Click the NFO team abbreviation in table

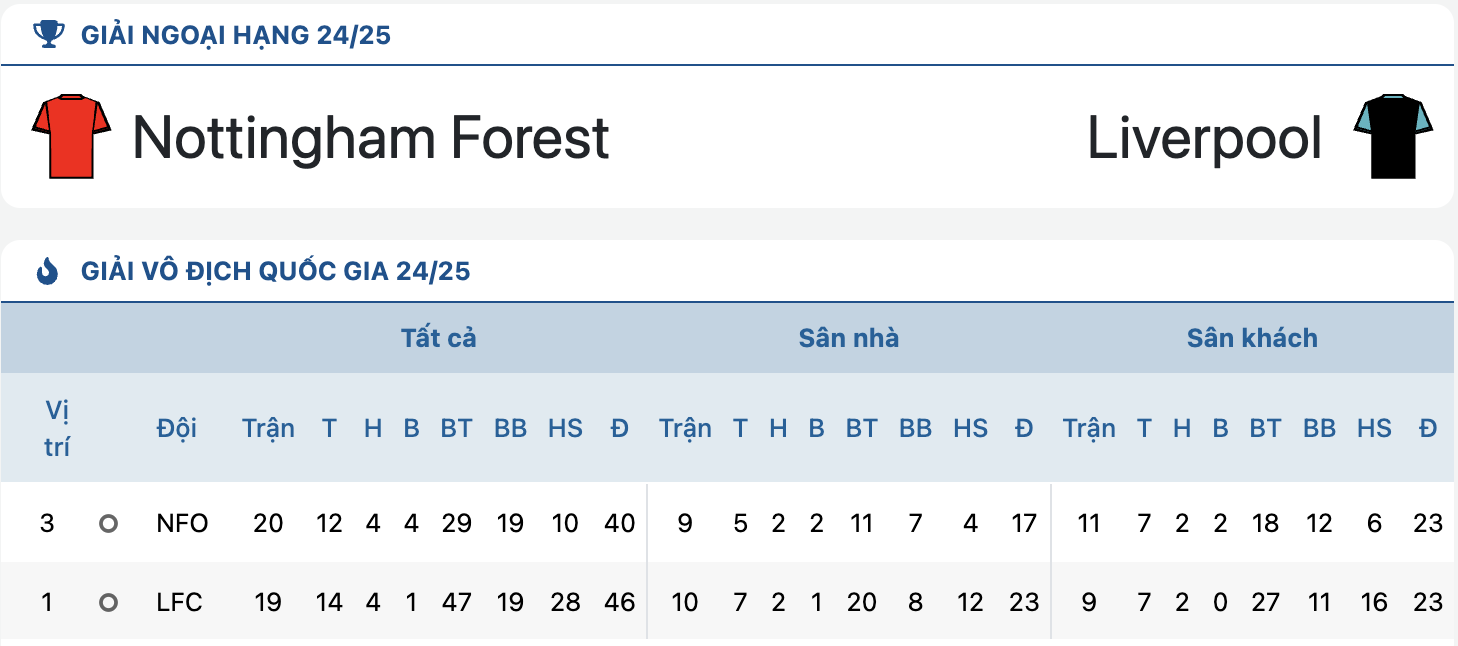point(182,523)
